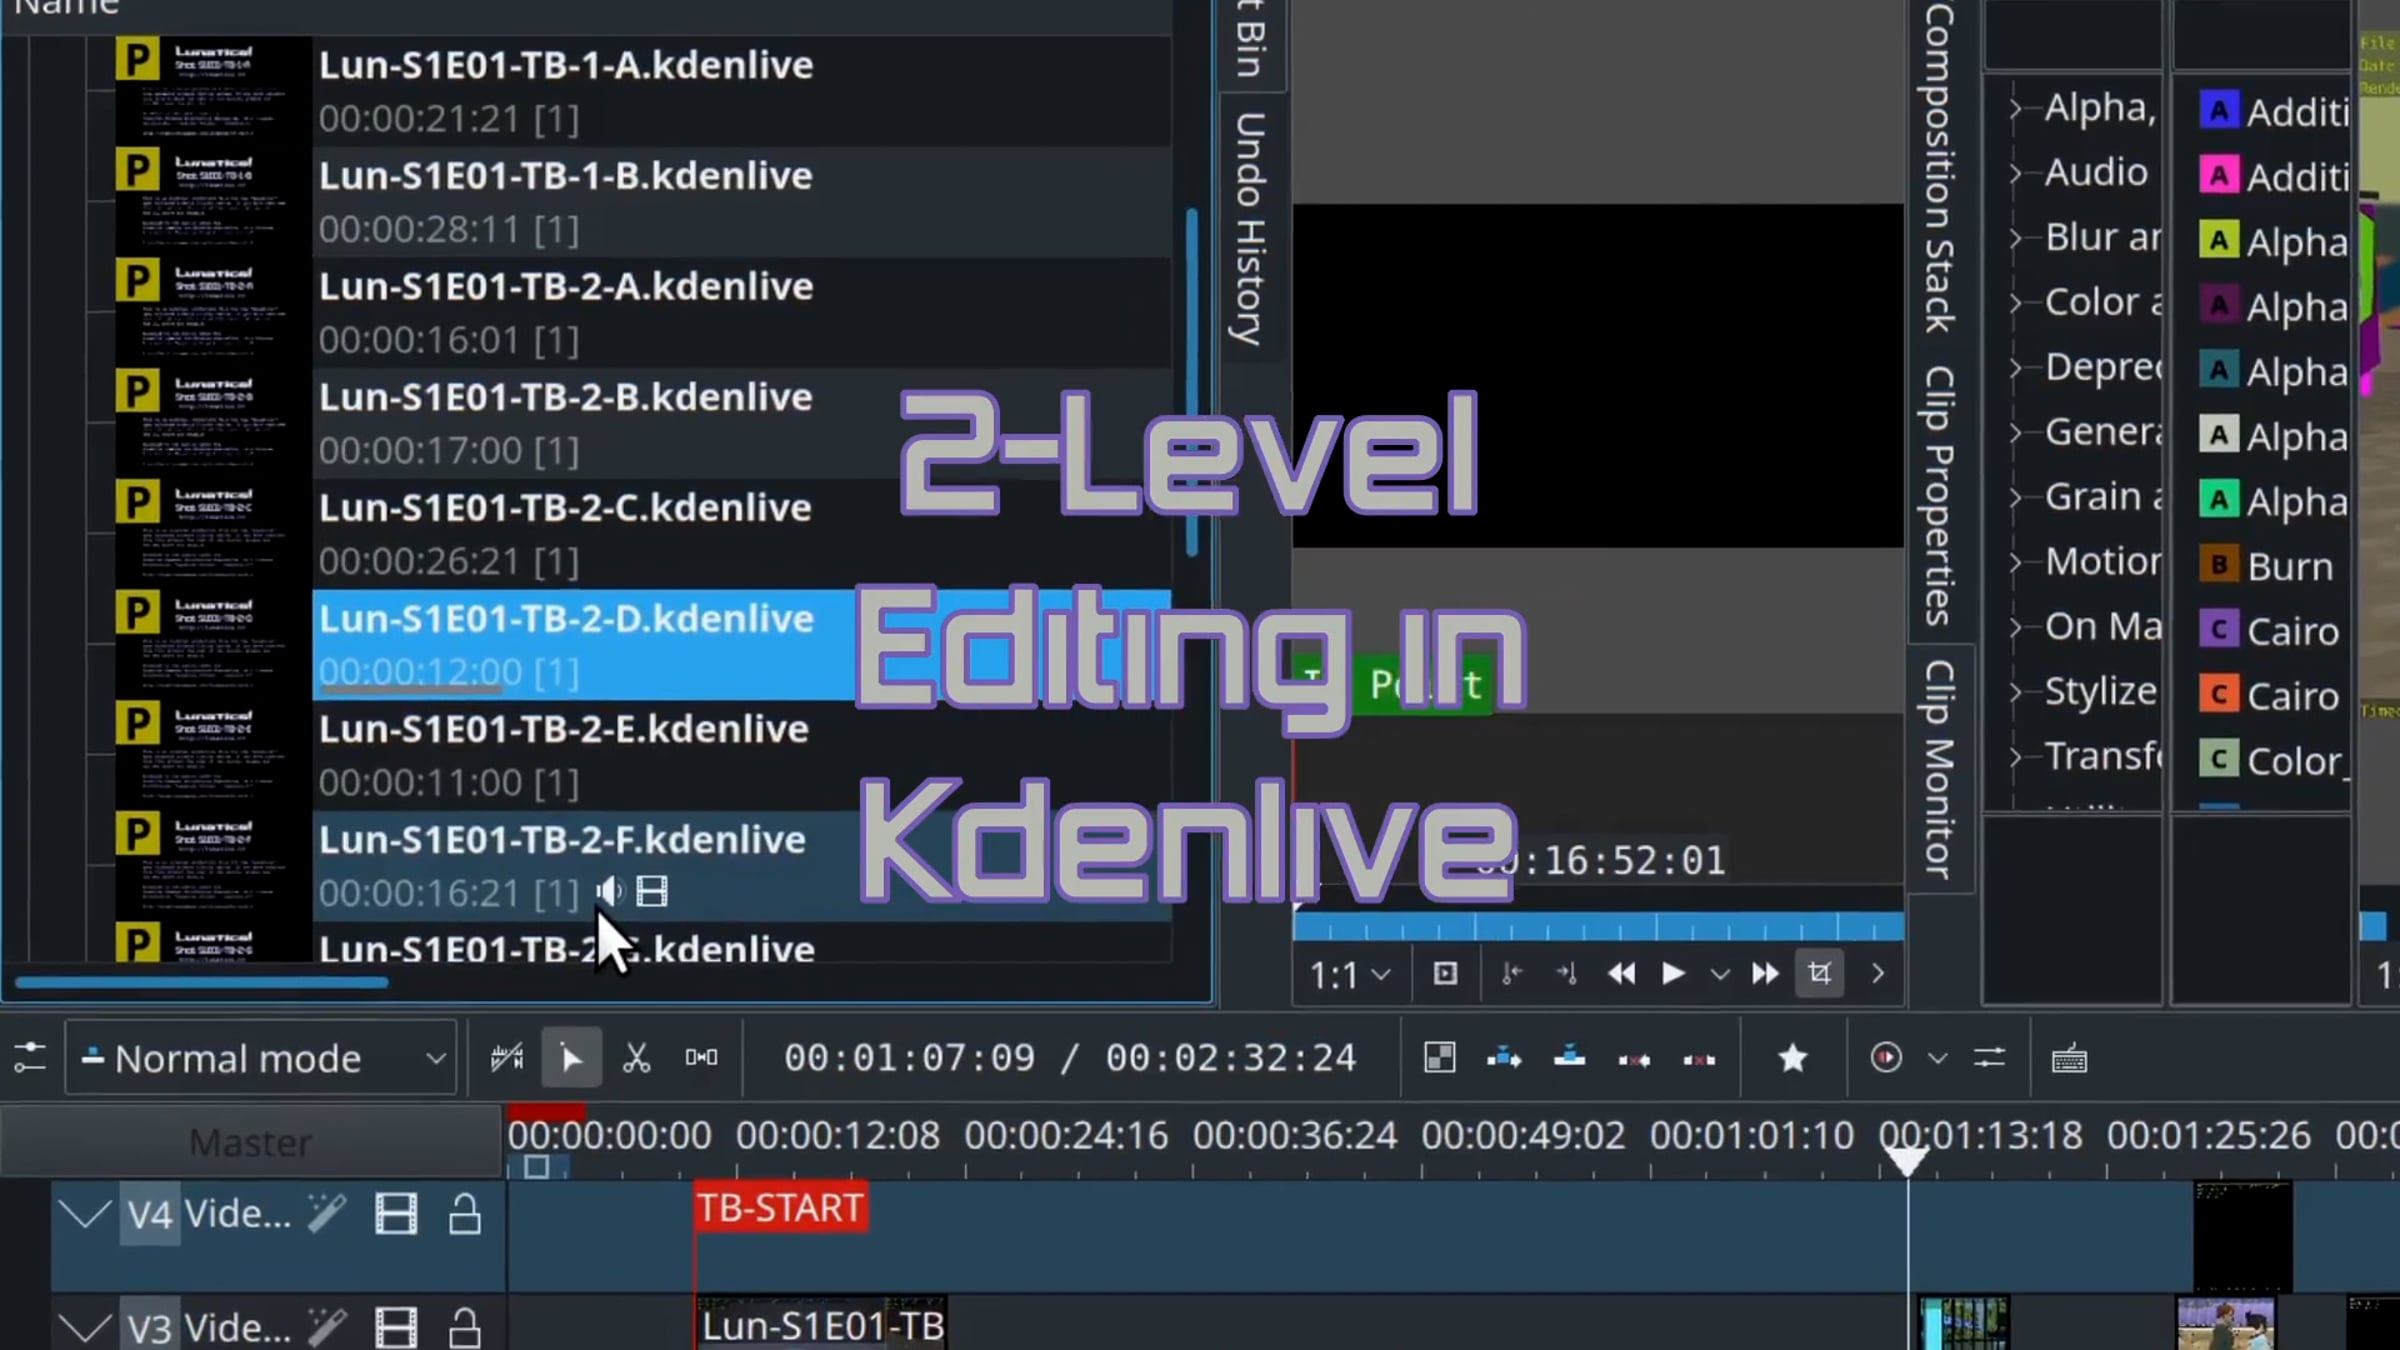
Task: Select the Razor (scissors) tool
Action: (636, 1058)
